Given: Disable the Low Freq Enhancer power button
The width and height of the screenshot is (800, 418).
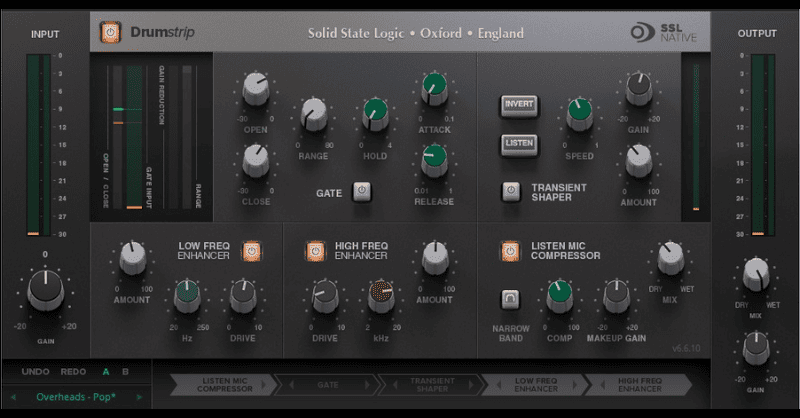Looking at the screenshot, I should click(x=252, y=251).
